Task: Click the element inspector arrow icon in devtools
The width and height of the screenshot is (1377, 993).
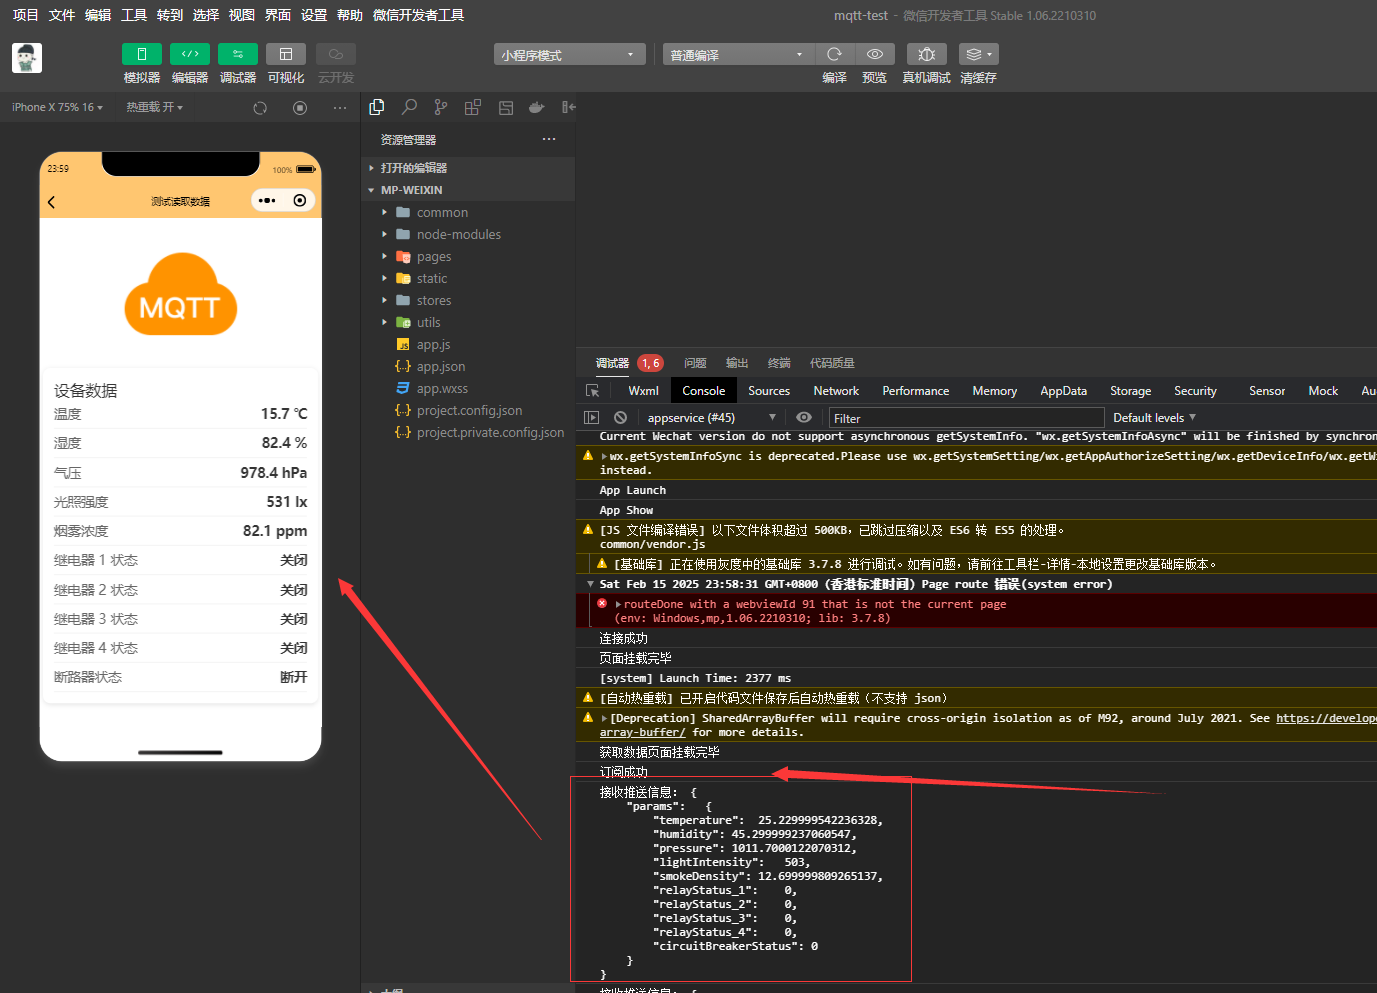Action: pyautogui.click(x=593, y=391)
